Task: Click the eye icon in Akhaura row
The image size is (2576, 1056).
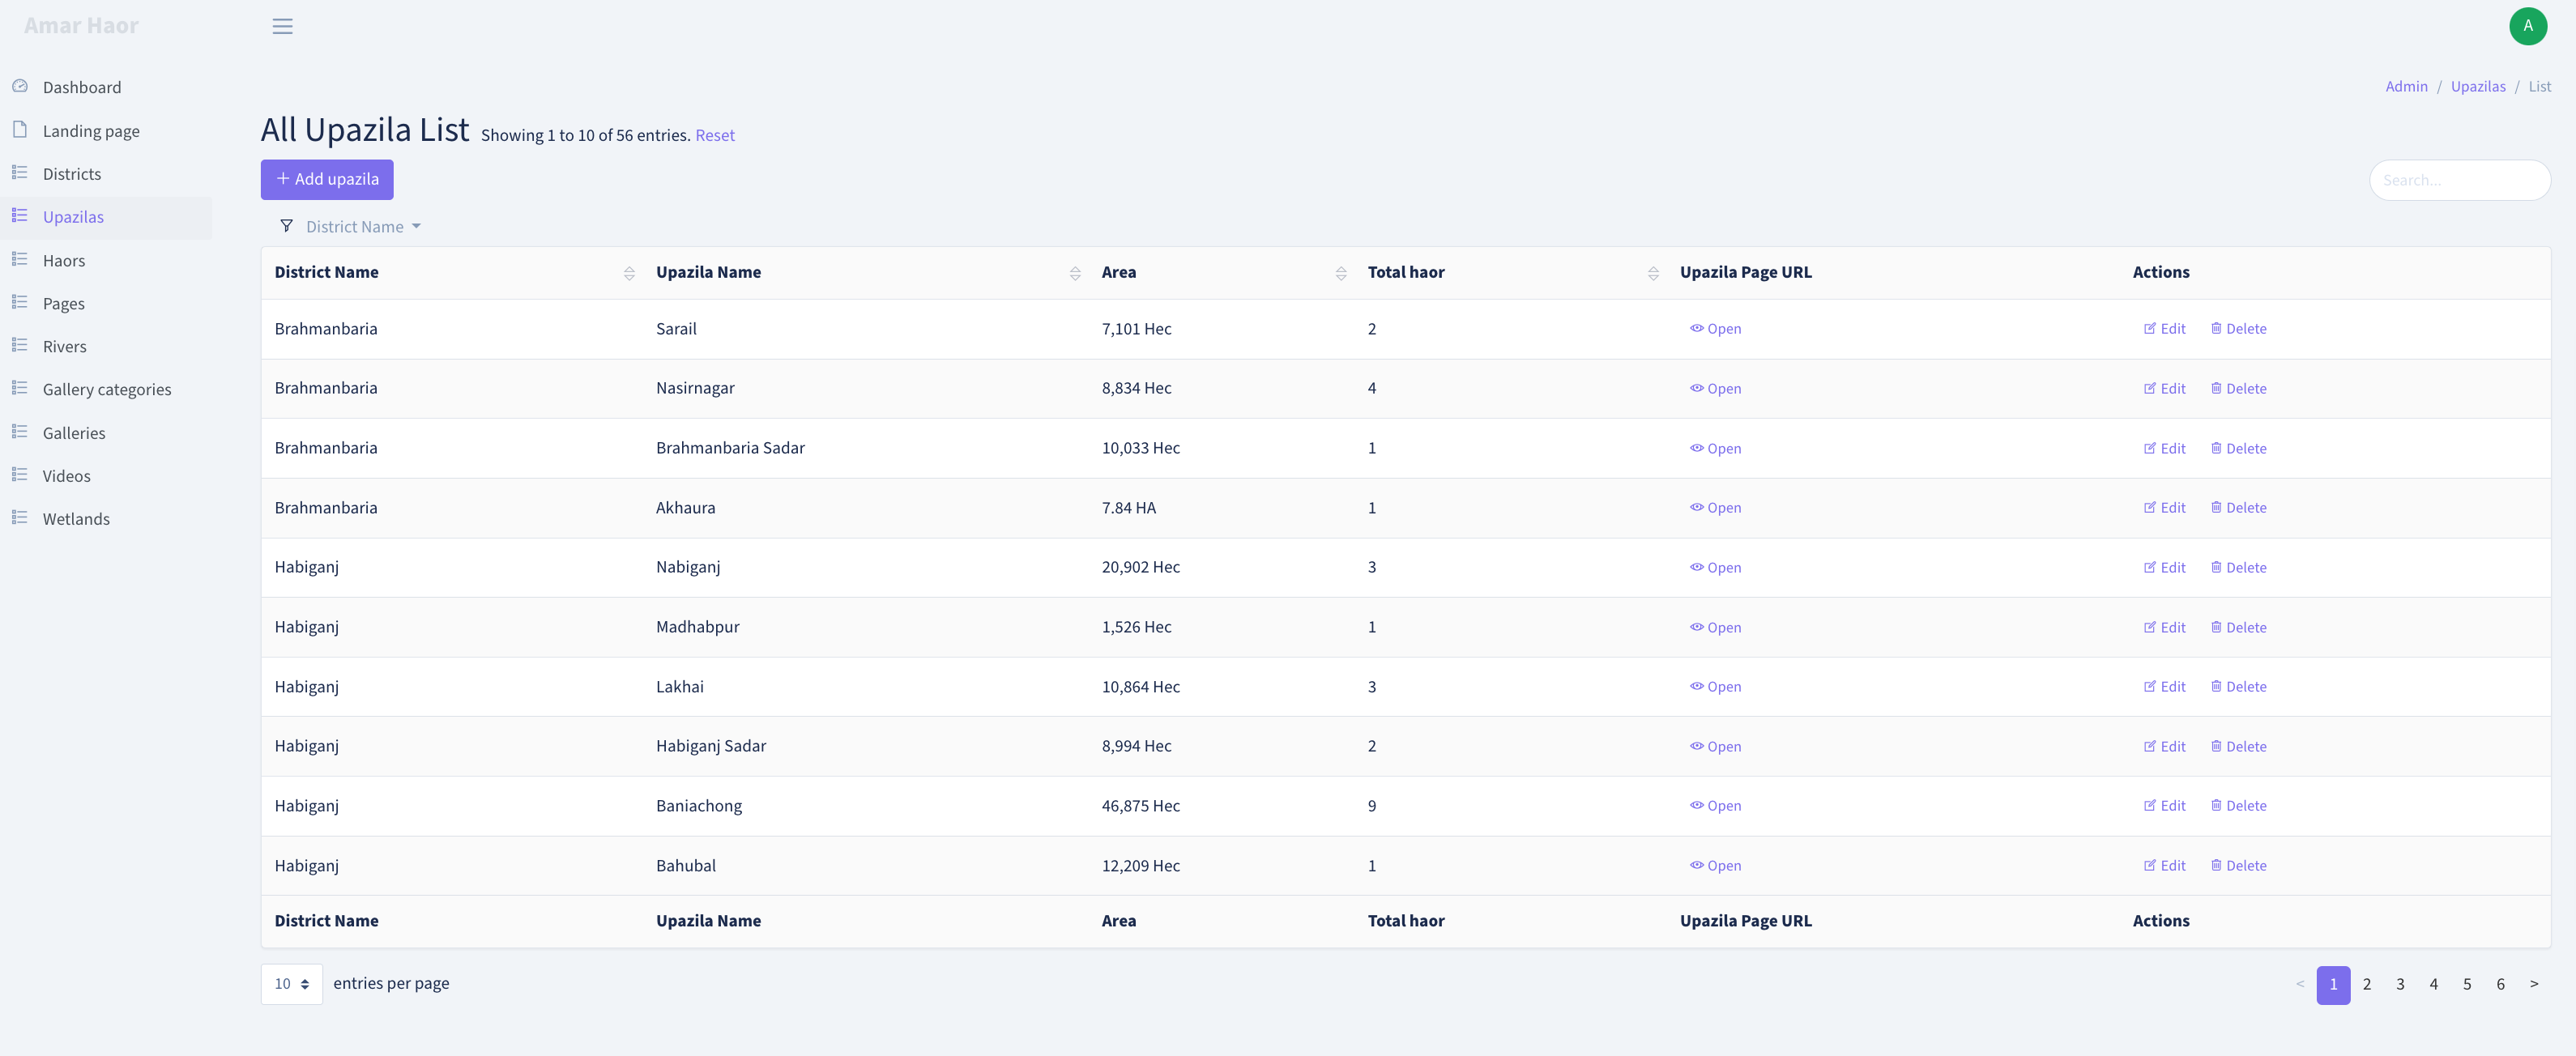Action: 1696,507
